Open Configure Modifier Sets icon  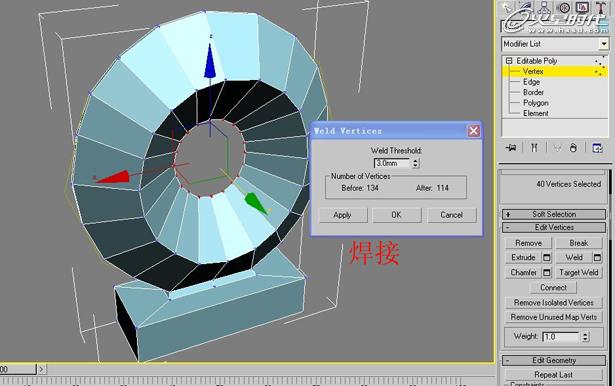(x=597, y=148)
